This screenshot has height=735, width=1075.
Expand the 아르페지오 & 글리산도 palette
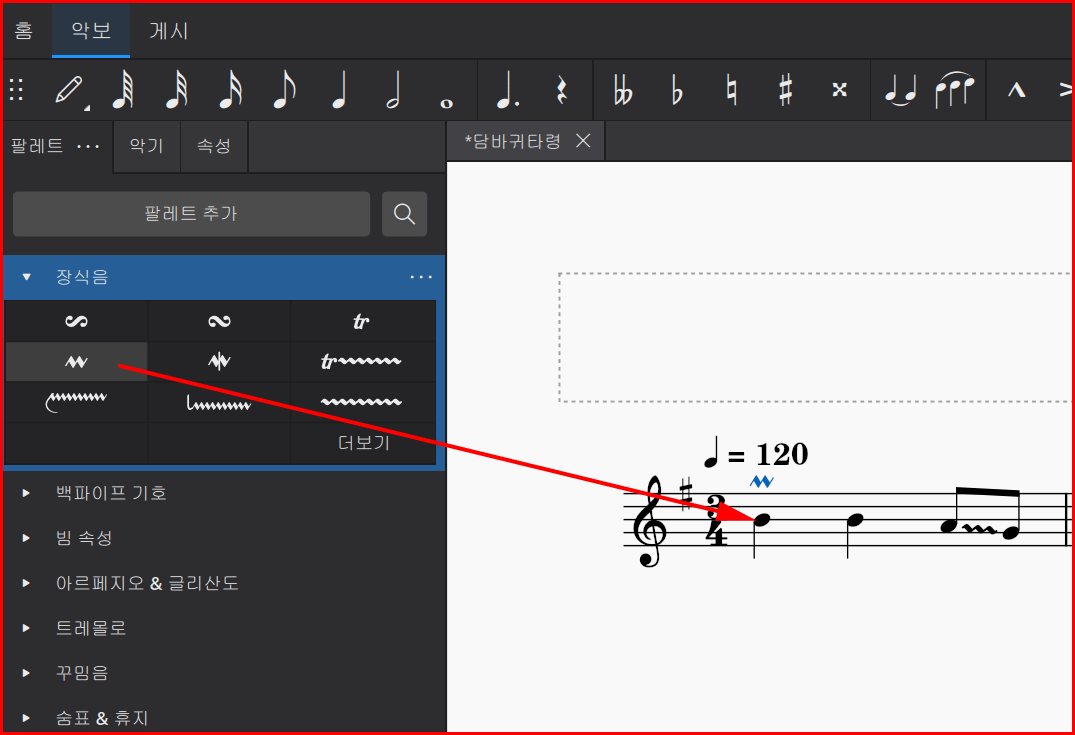point(27,583)
